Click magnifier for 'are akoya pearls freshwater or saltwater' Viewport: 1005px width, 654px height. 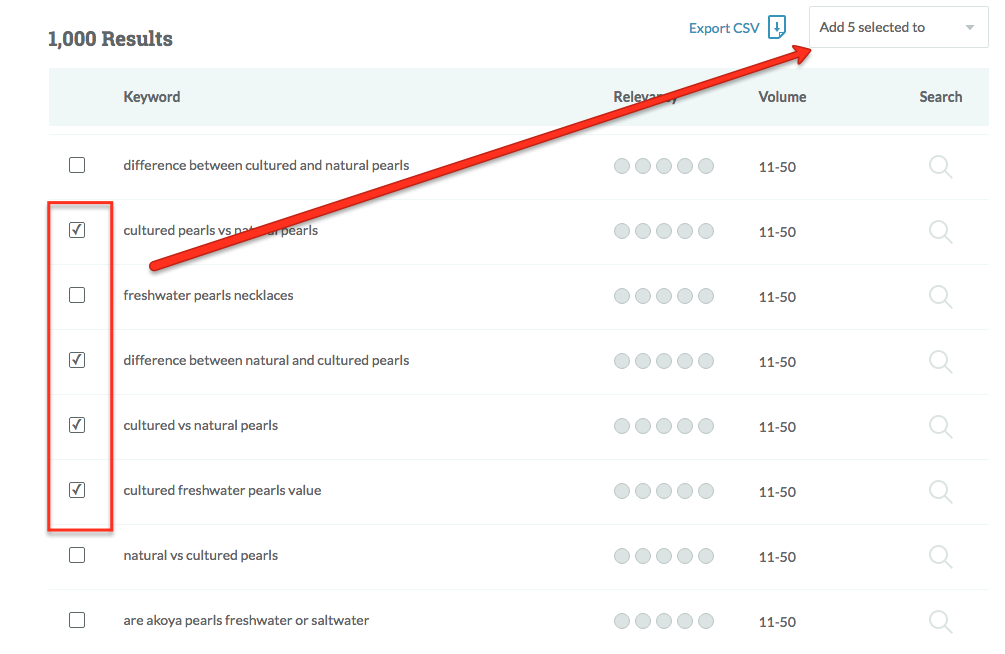(x=940, y=621)
